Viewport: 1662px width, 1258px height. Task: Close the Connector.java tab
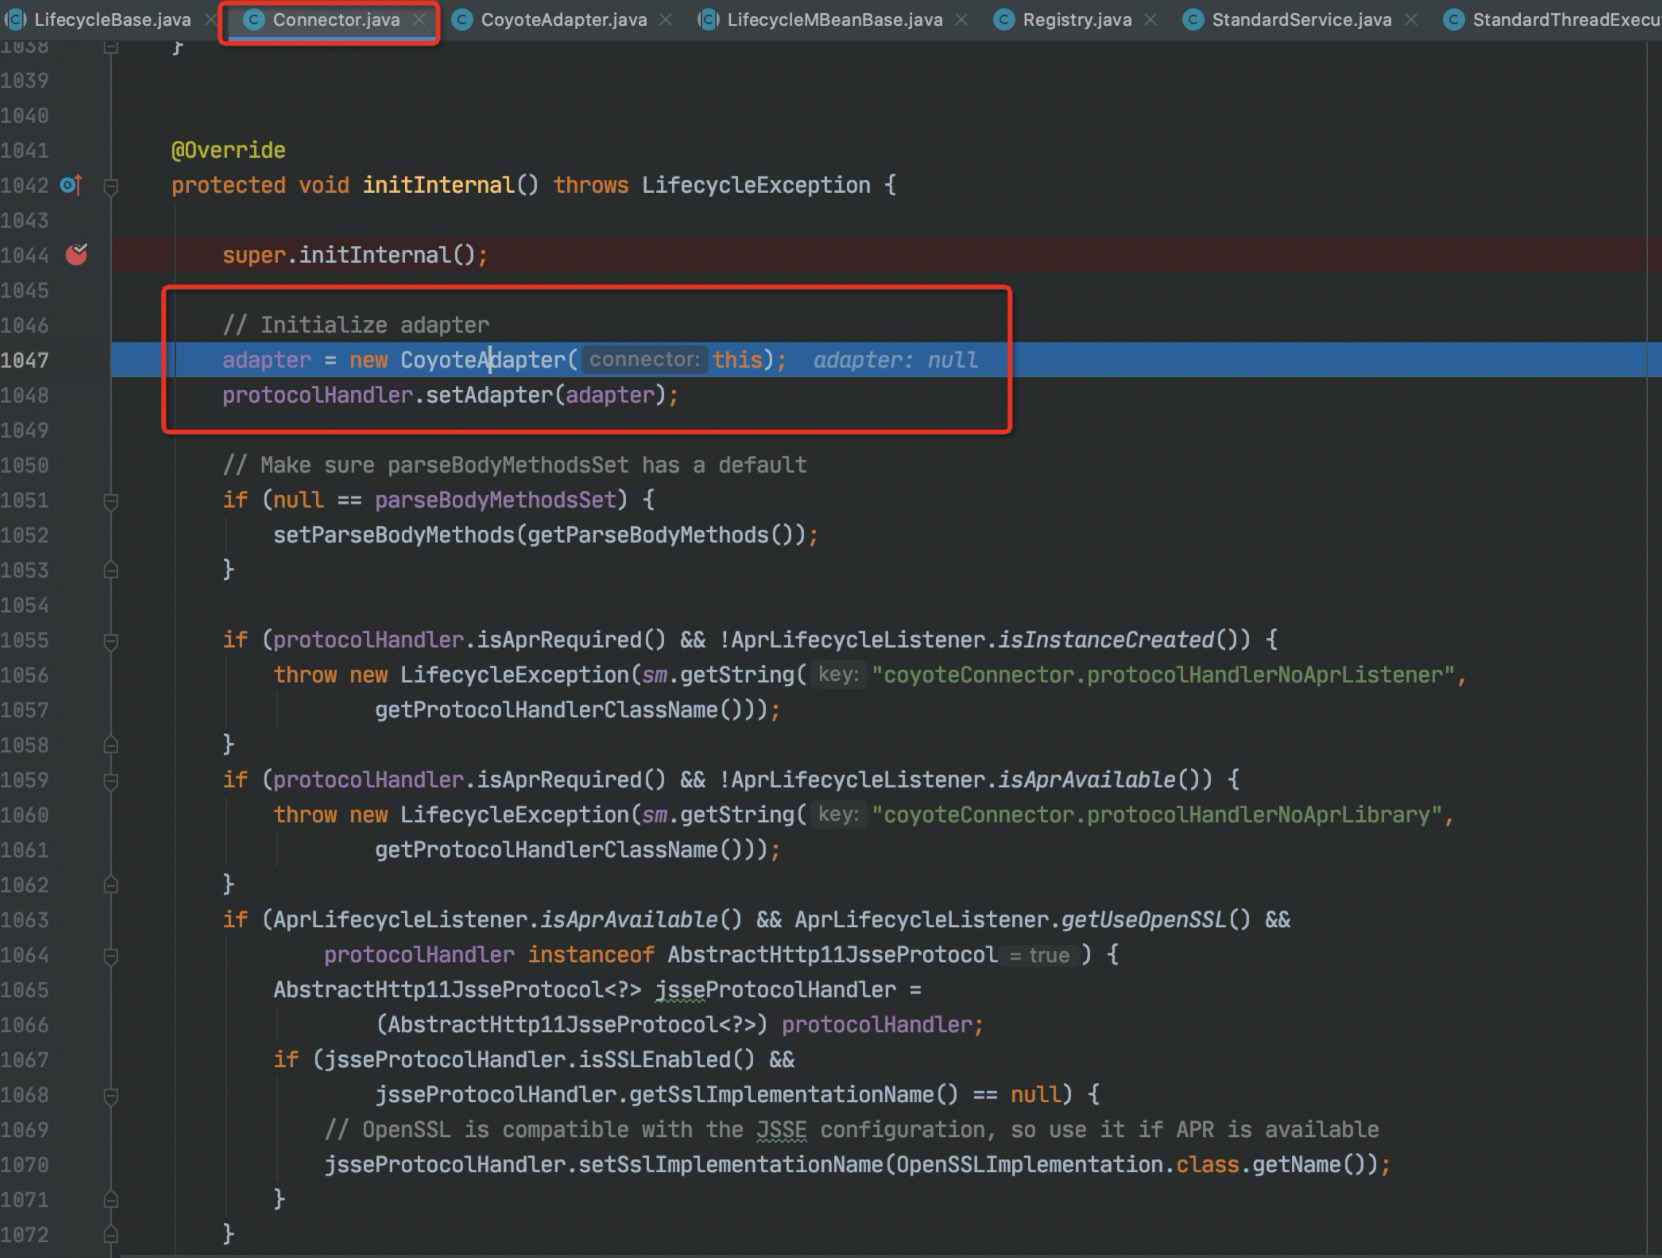click(420, 19)
